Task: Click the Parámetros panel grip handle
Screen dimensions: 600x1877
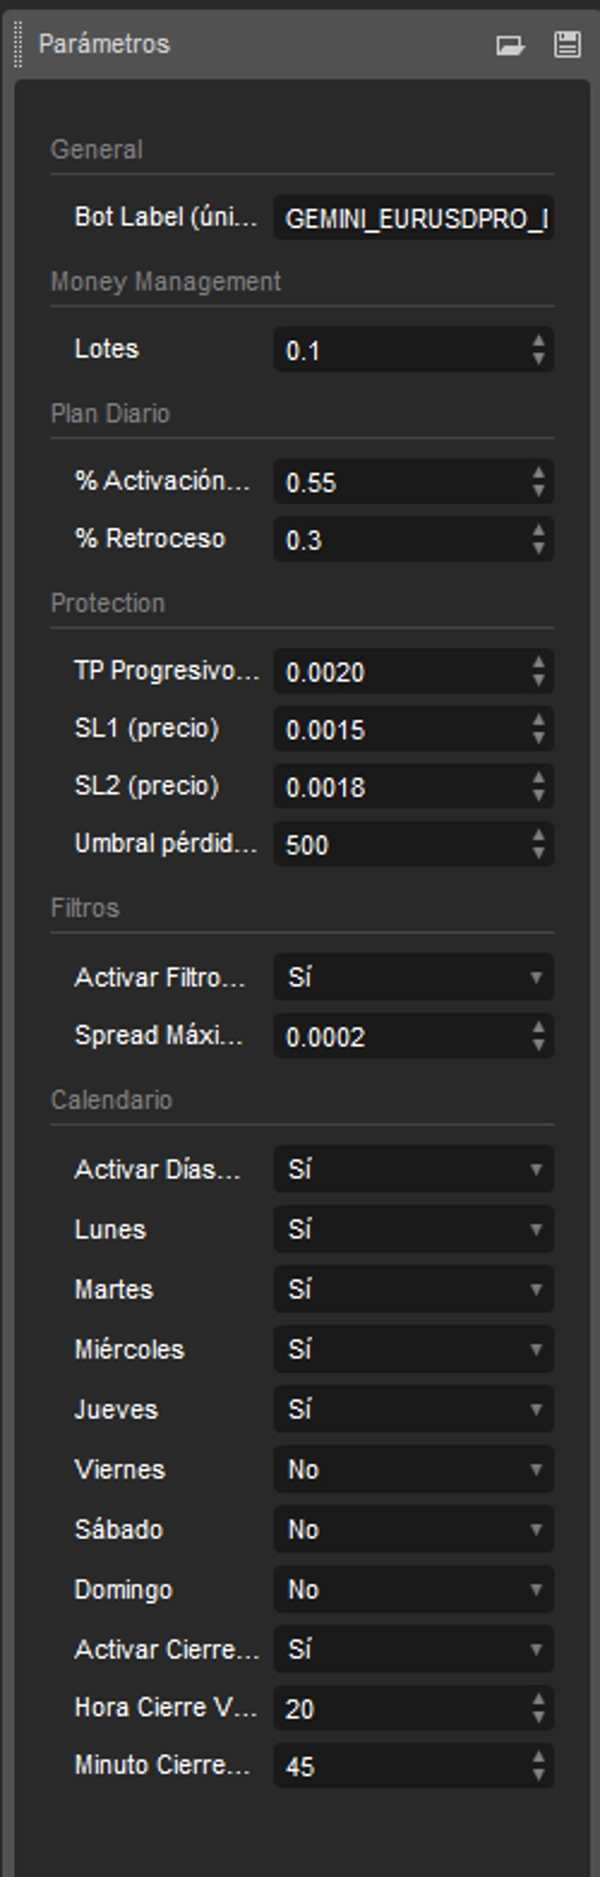Action: pyautogui.click(x=17, y=45)
